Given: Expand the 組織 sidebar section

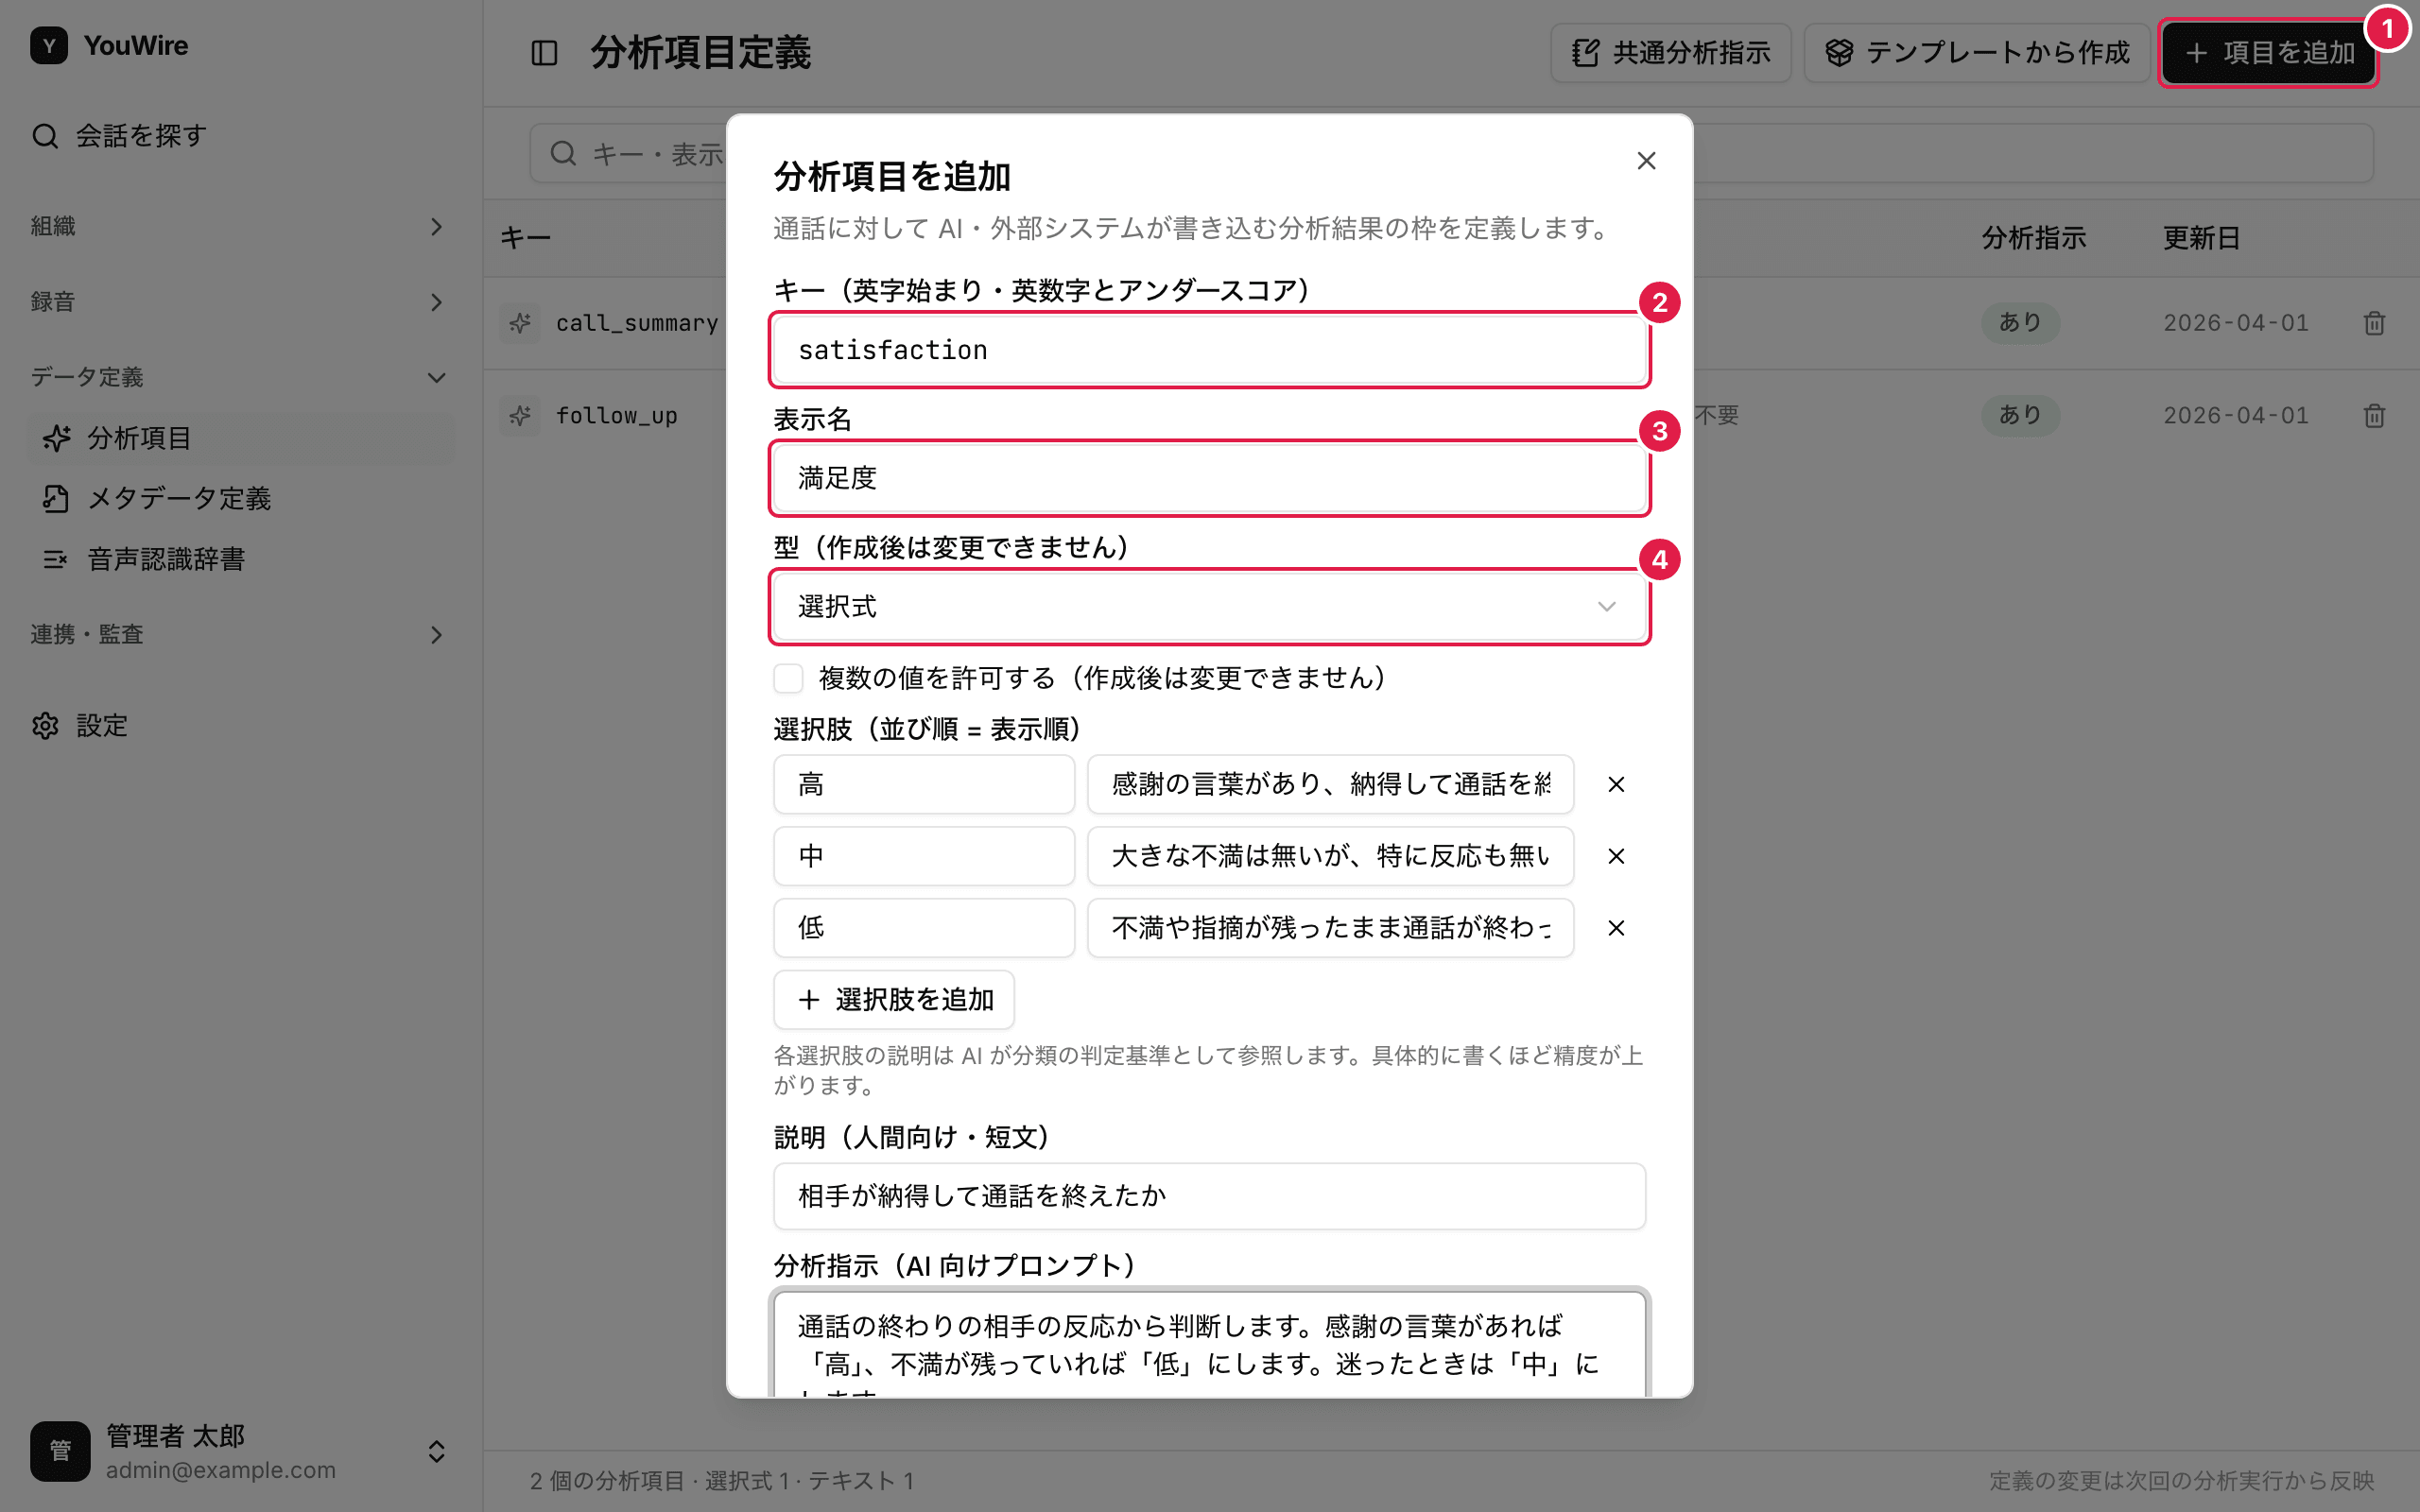Looking at the screenshot, I should point(240,227).
